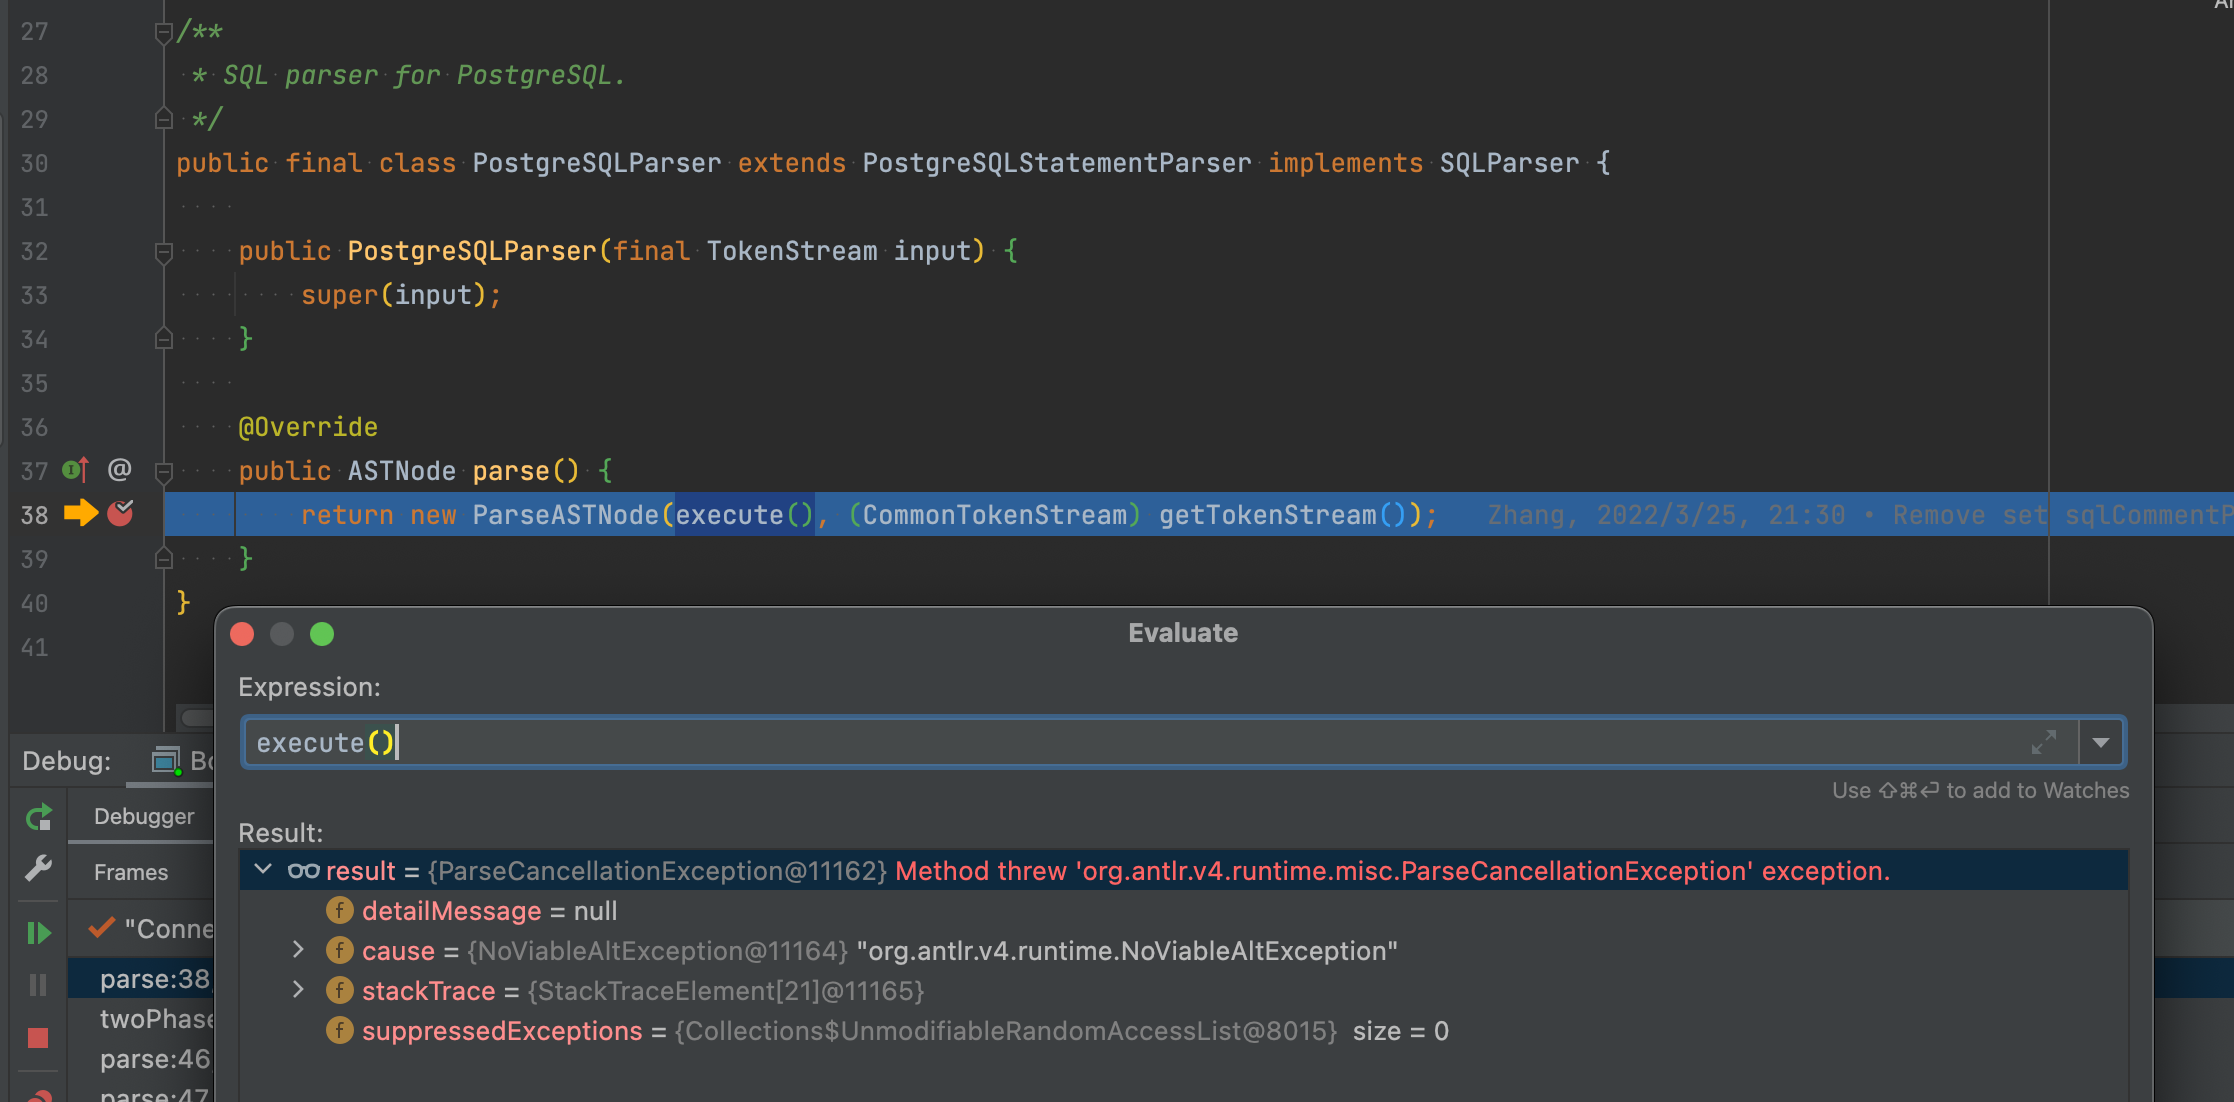Click the breakpoint icon on line 38
This screenshot has width=2234, height=1102.
point(120,514)
